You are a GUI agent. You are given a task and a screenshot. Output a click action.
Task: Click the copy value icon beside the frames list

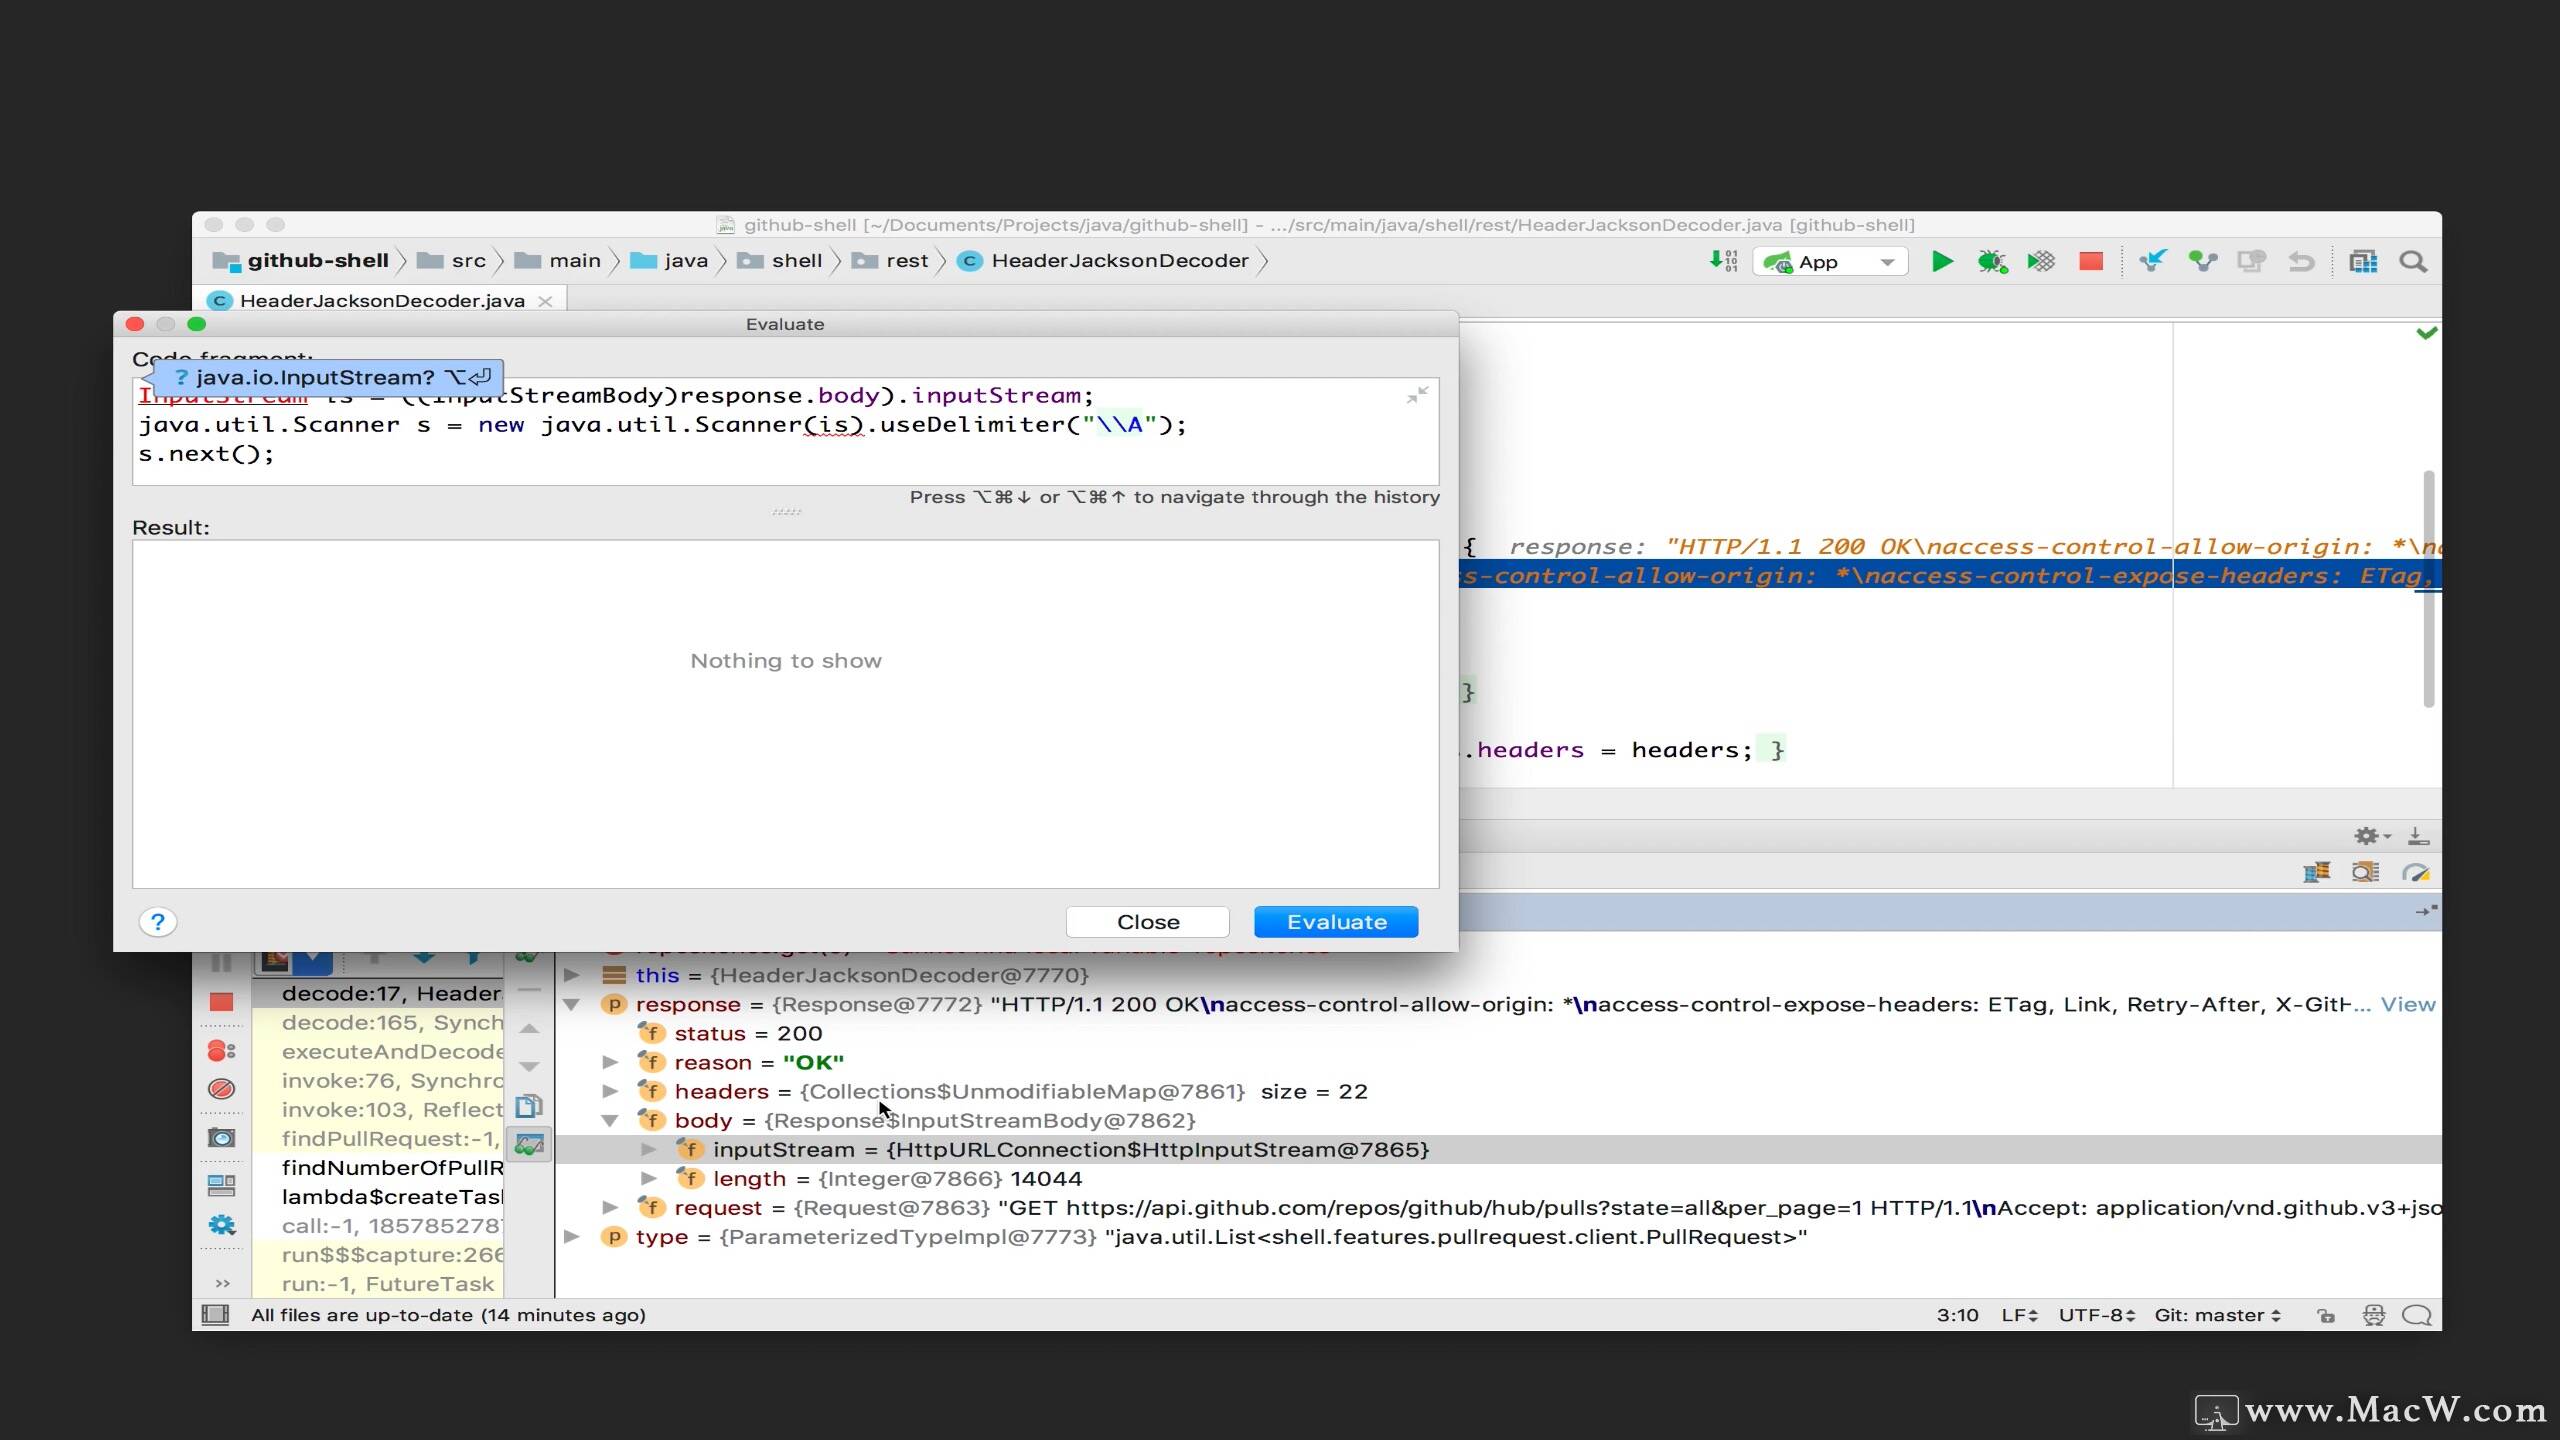[529, 1106]
